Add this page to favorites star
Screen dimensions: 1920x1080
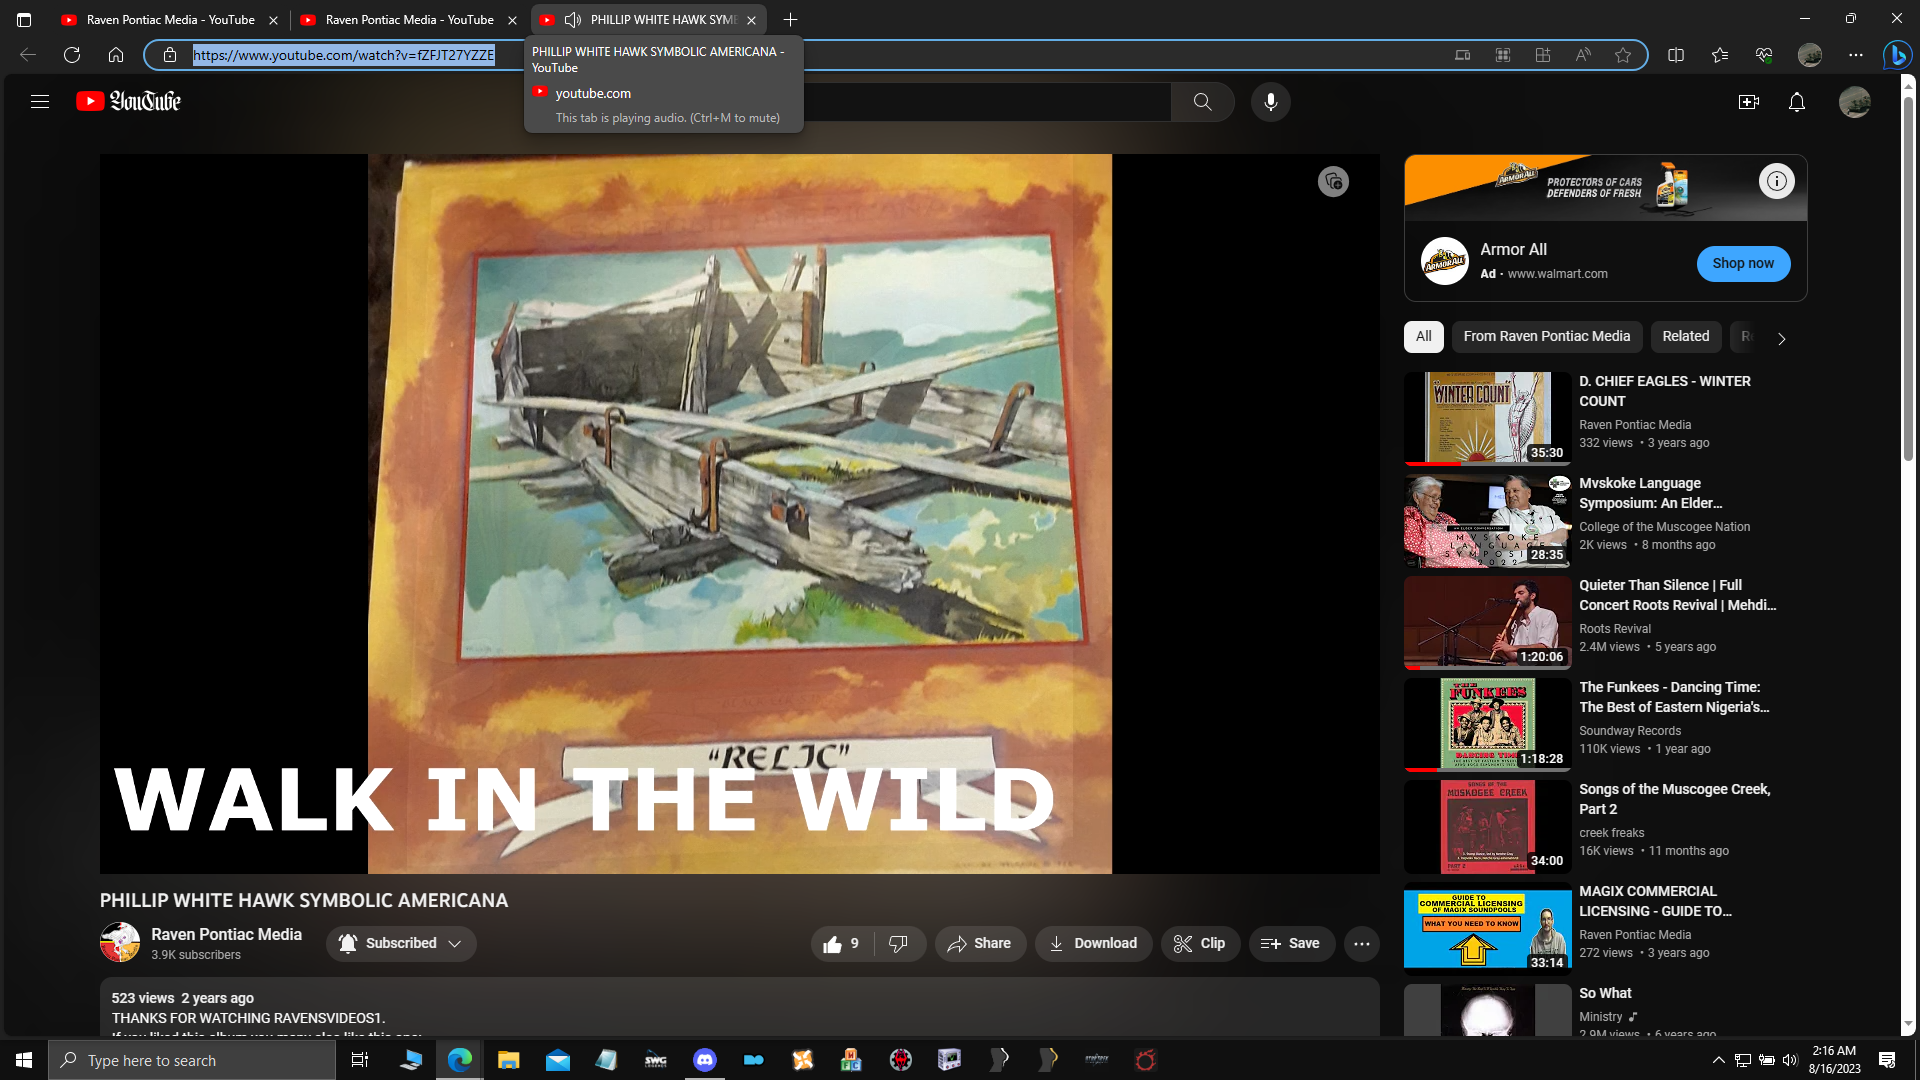click(x=1623, y=55)
